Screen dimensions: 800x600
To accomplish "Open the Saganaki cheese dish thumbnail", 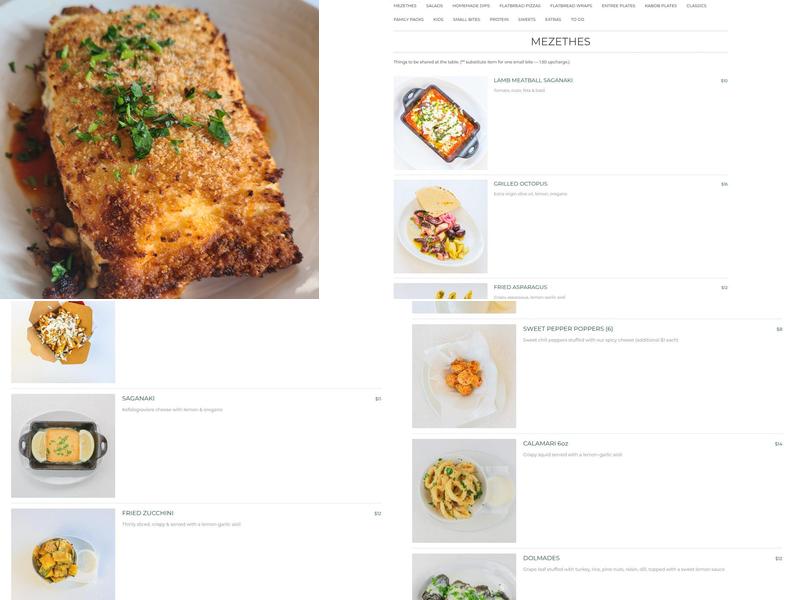I will pos(63,445).
